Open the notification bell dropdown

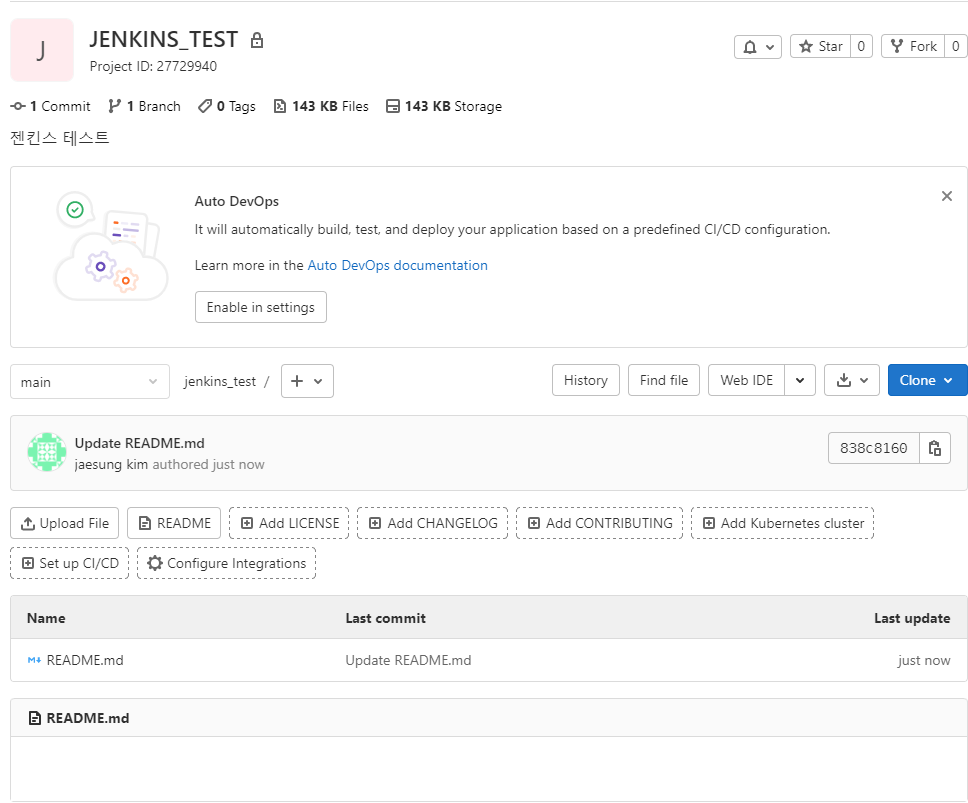tap(757, 47)
